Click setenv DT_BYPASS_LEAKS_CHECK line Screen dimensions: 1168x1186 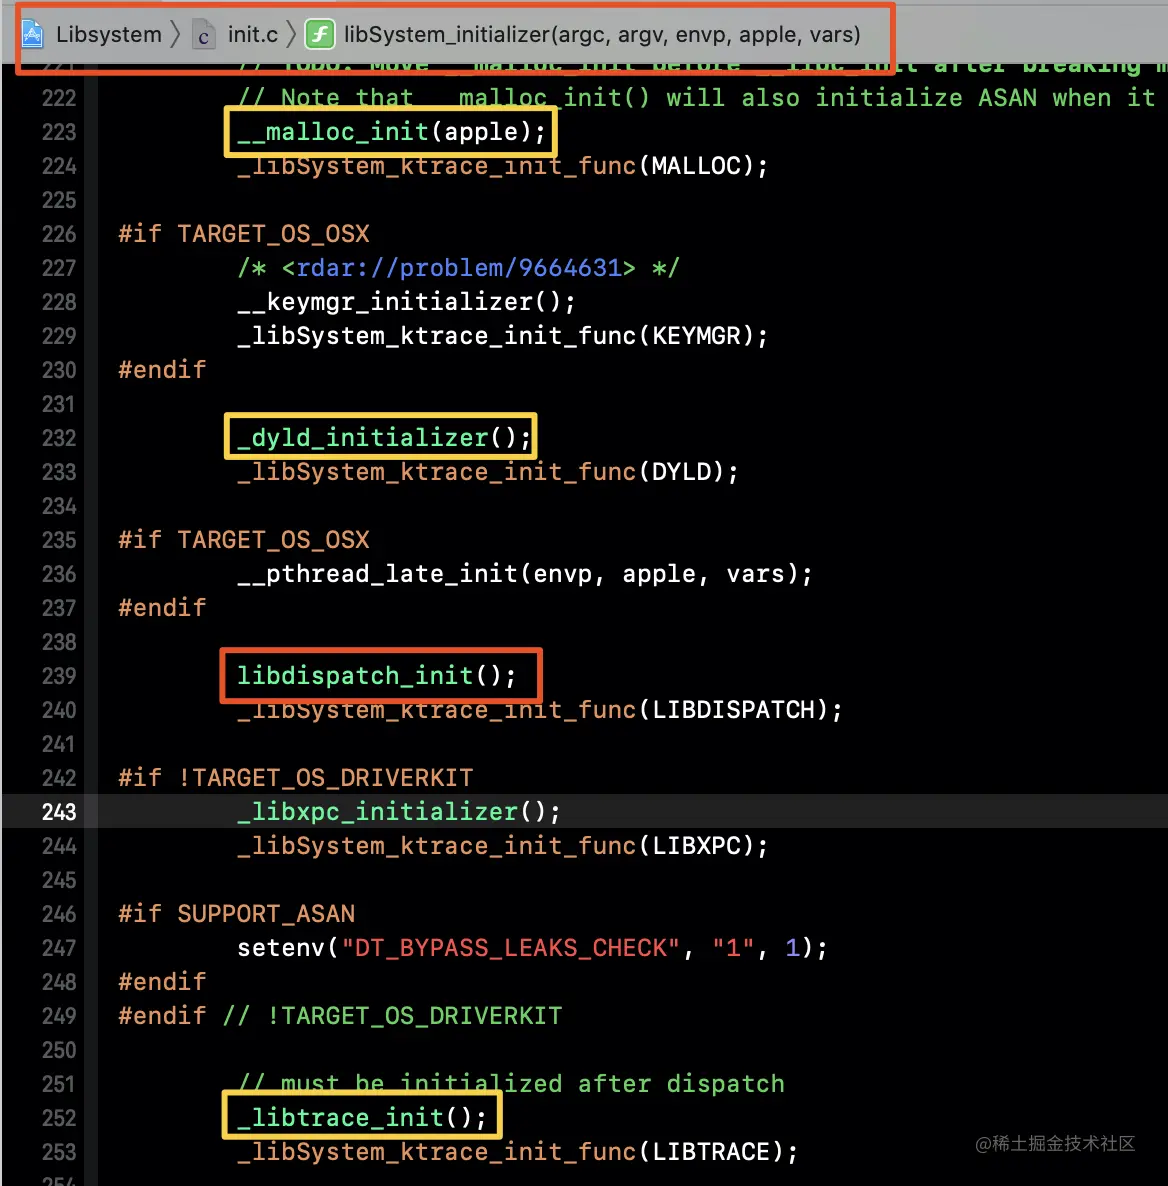point(533,948)
